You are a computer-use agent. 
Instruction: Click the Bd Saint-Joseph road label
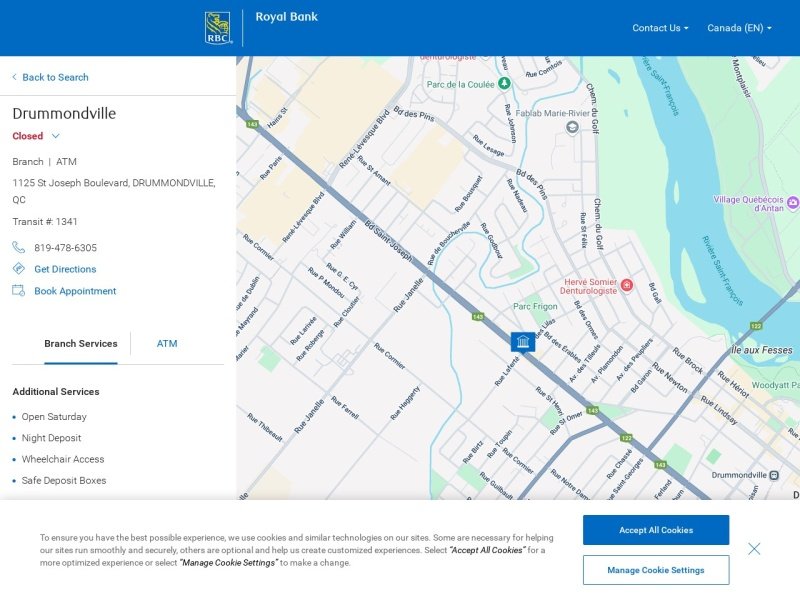[x=389, y=241]
